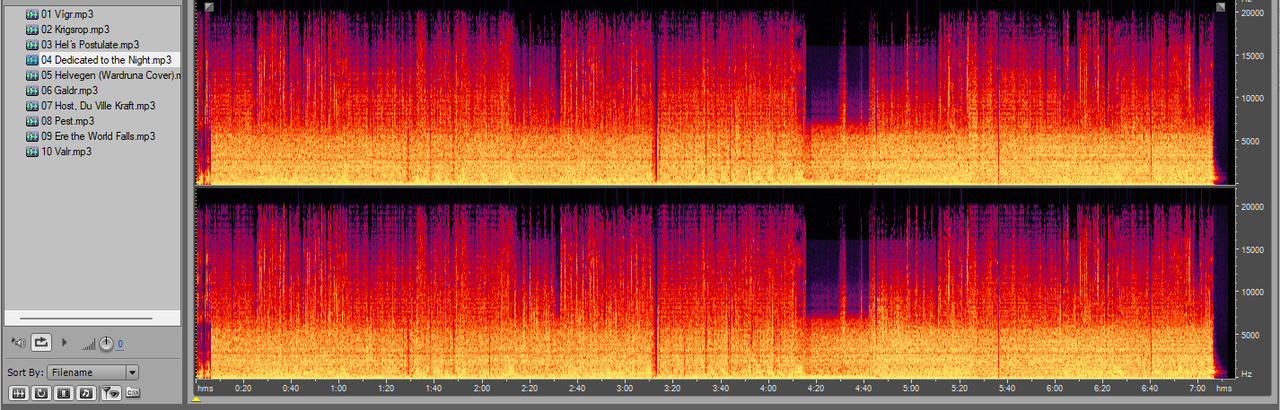Click waveform icon beside 06 Galdr.mp3
1280x410 pixels.
coord(33,90)
